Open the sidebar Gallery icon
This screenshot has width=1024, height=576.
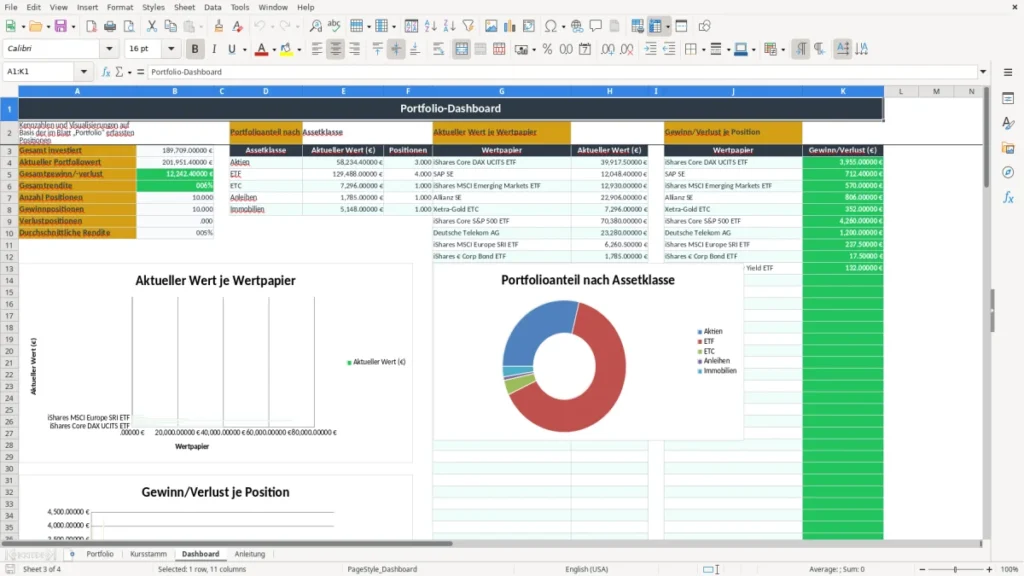click(x=1008, y=148)
